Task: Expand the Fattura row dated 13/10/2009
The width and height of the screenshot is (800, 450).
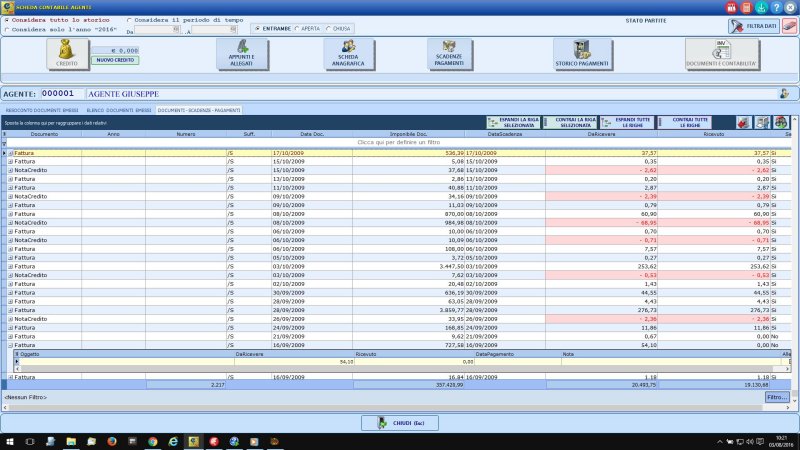Action: pos(10,179)
